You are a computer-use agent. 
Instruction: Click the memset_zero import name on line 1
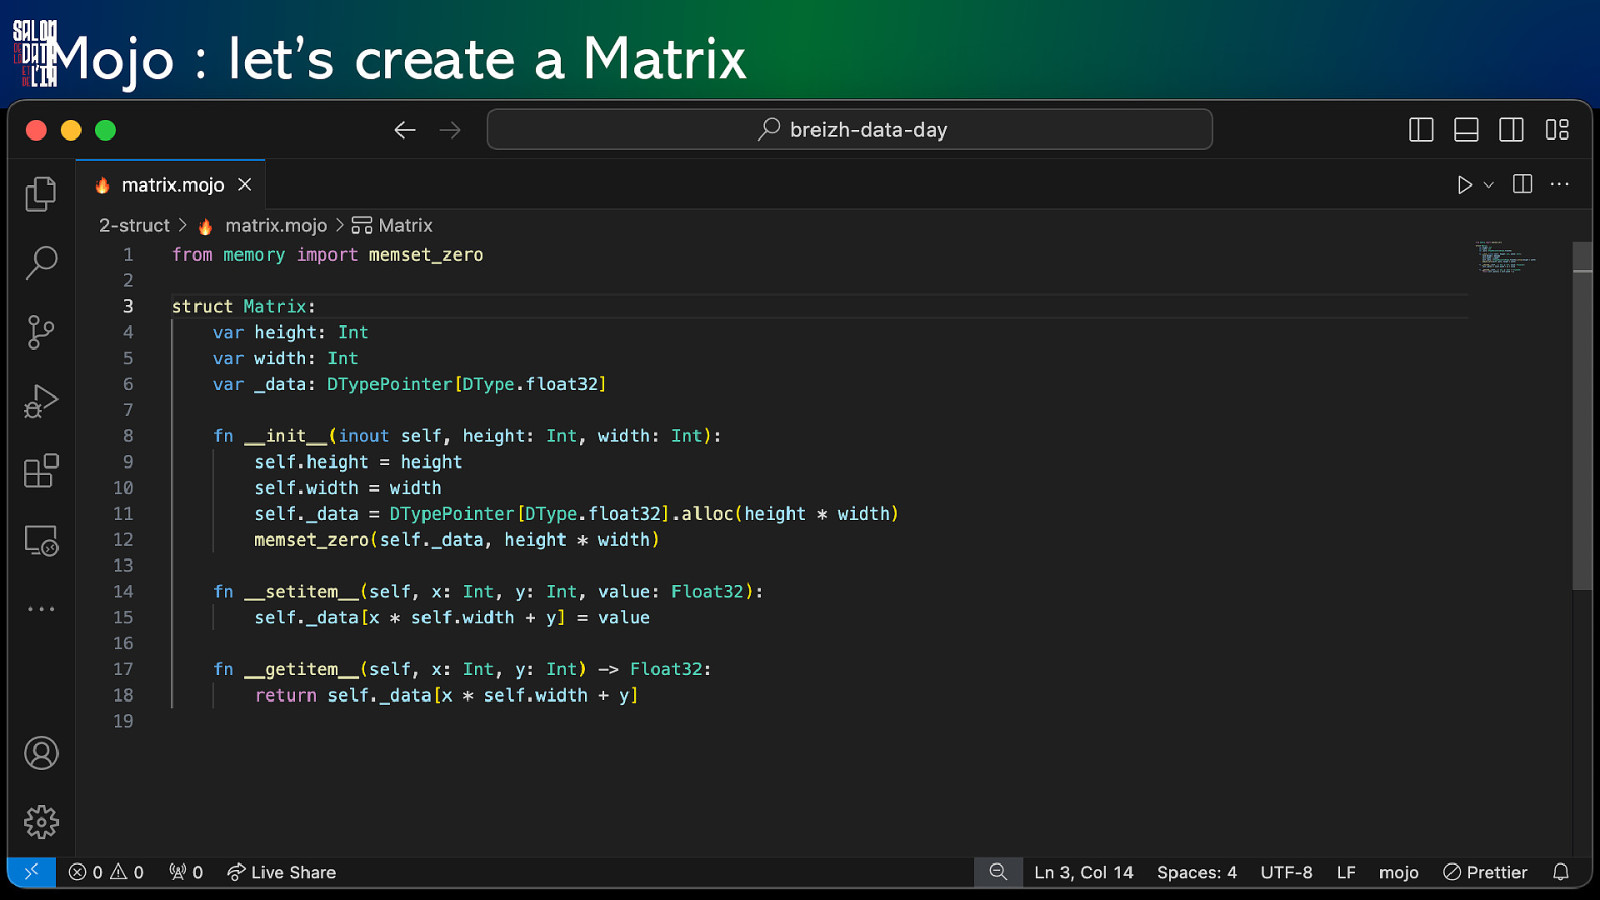tap(426, 255)
